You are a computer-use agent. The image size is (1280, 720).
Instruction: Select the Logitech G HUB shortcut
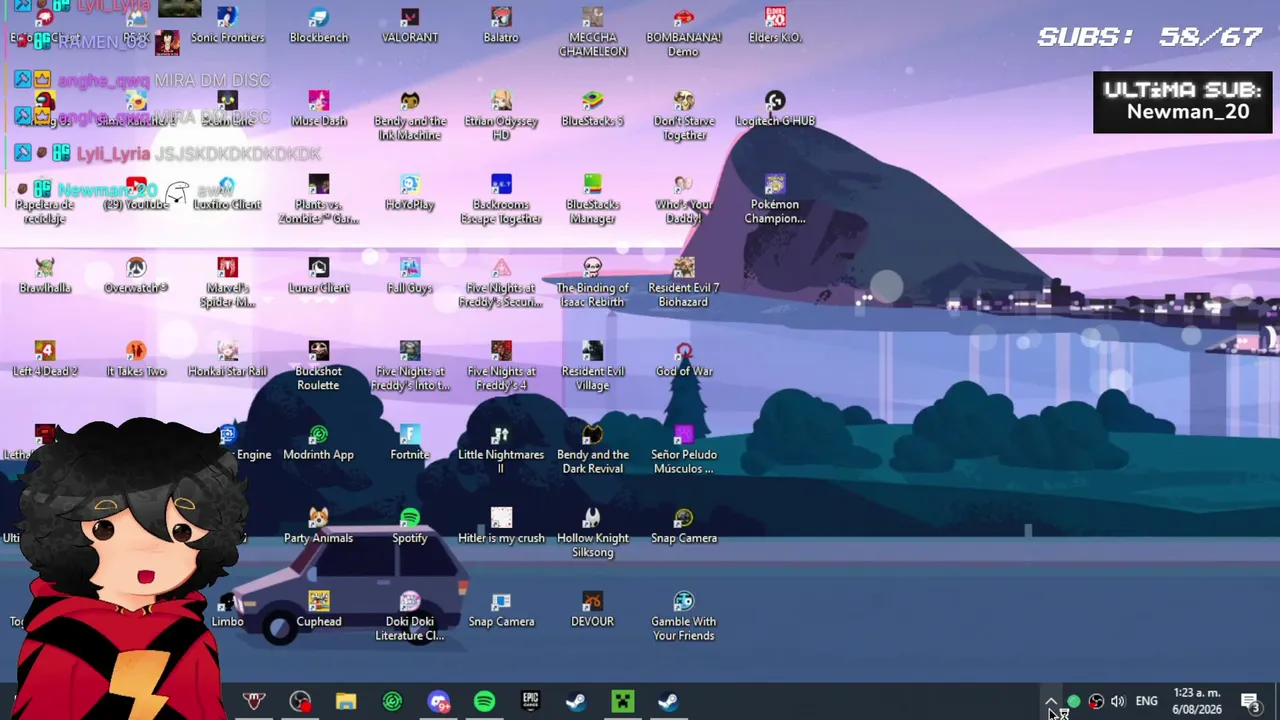tap(775, 109)
